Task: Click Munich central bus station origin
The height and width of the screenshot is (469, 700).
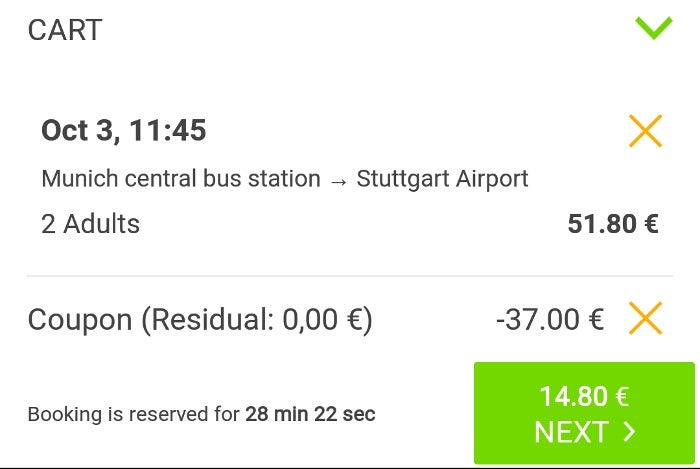Action: tap(181, 180)
